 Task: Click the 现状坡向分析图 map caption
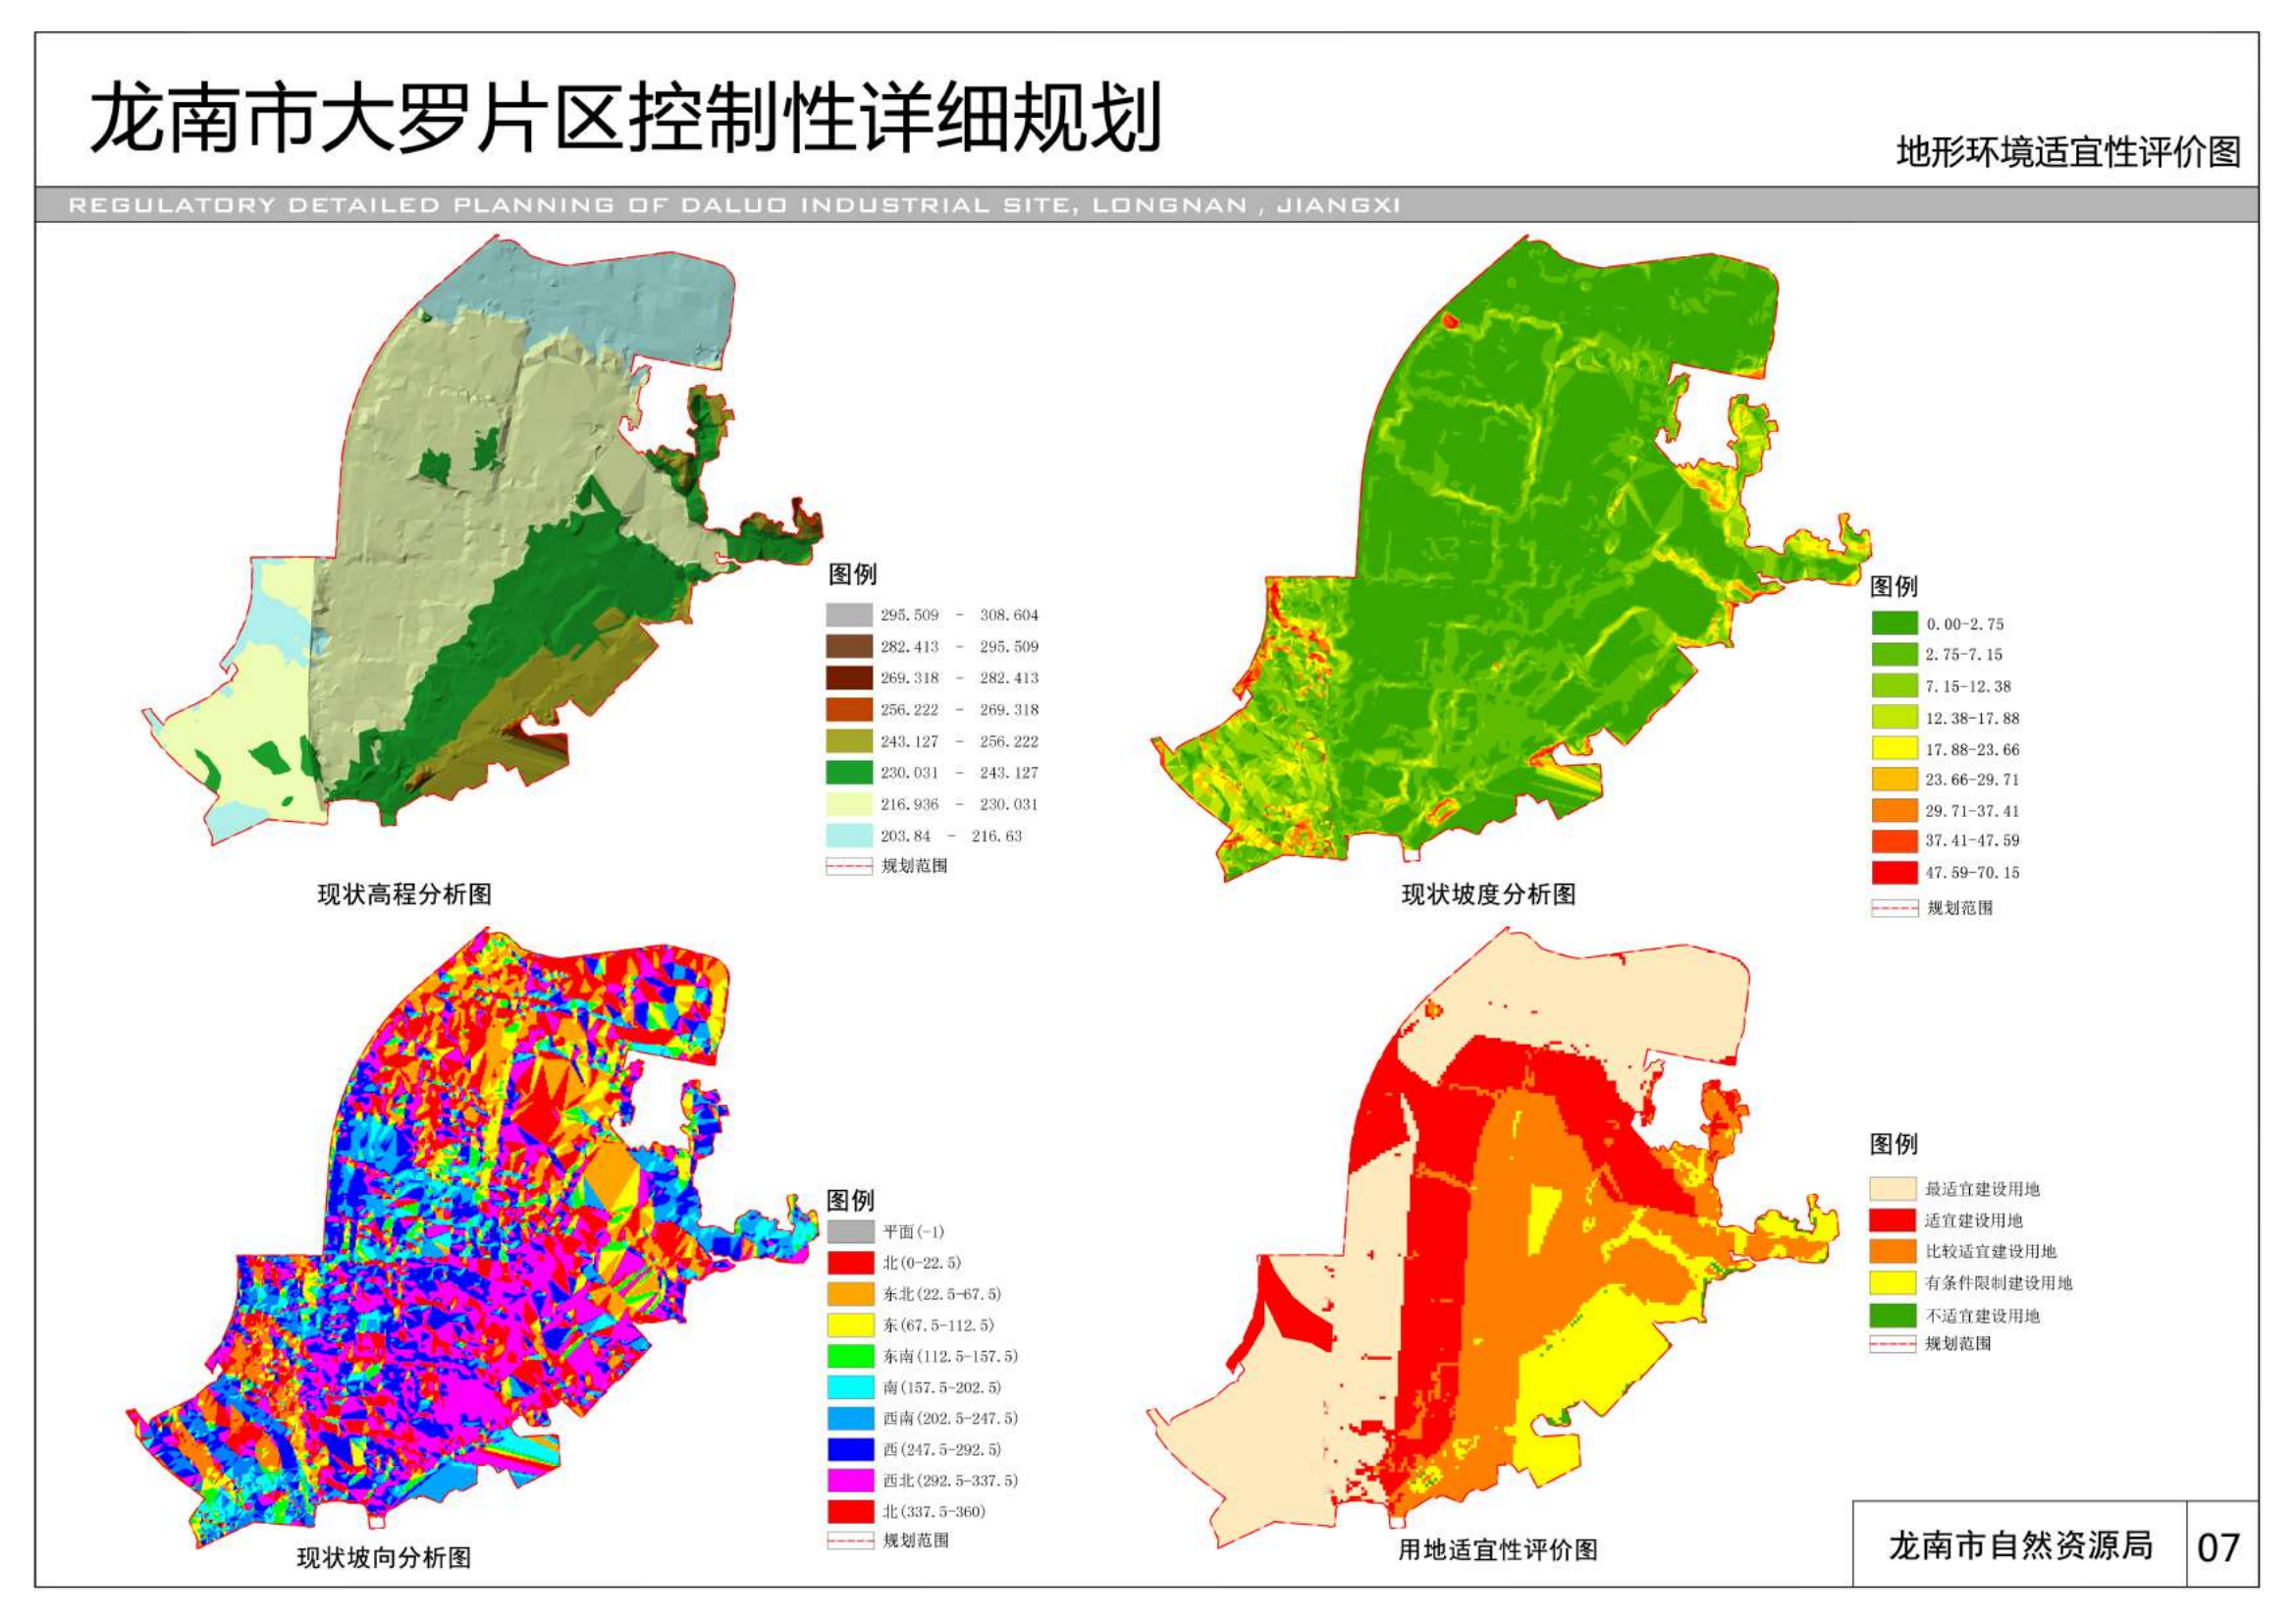click(384, 1557)
